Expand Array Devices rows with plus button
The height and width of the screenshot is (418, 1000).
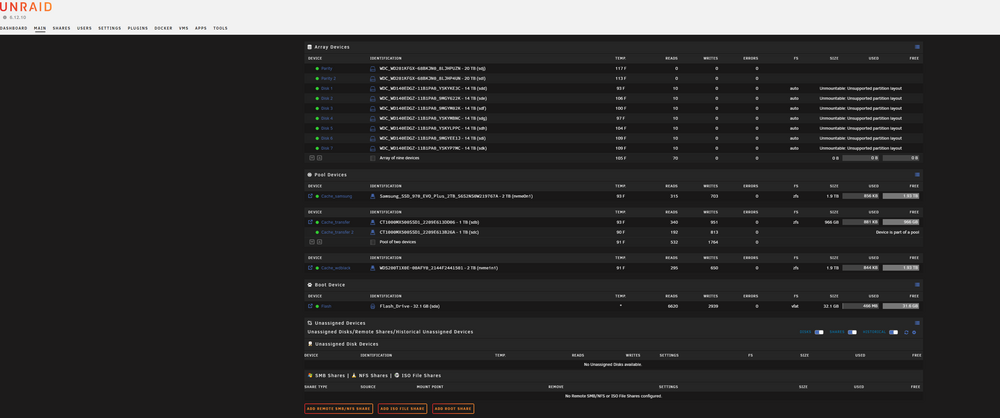pyautogui.click(x=320, y=158)
